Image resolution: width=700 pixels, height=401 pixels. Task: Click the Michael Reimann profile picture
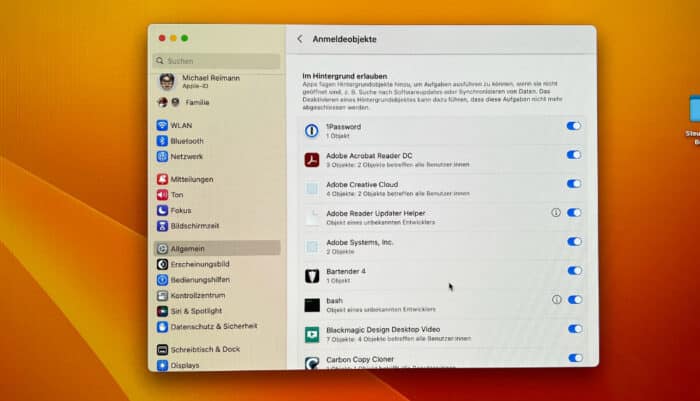click(167, 81)
